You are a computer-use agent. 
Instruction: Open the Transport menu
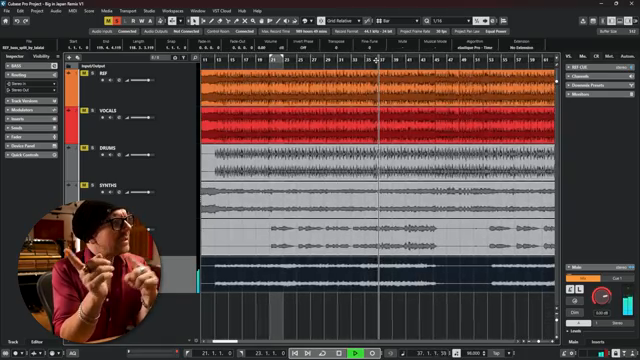point(128,11)
